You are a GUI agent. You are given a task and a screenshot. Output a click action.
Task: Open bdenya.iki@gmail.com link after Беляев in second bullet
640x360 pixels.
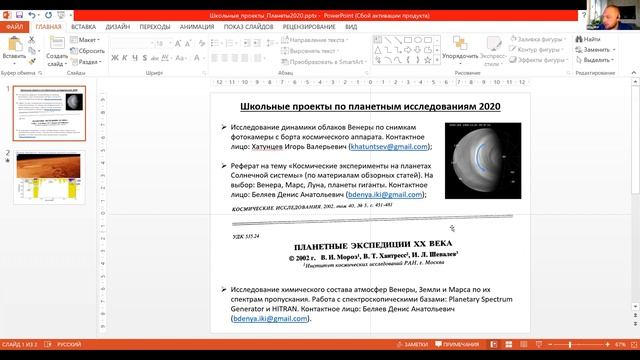pyautogui.click(x=385, y=195)
